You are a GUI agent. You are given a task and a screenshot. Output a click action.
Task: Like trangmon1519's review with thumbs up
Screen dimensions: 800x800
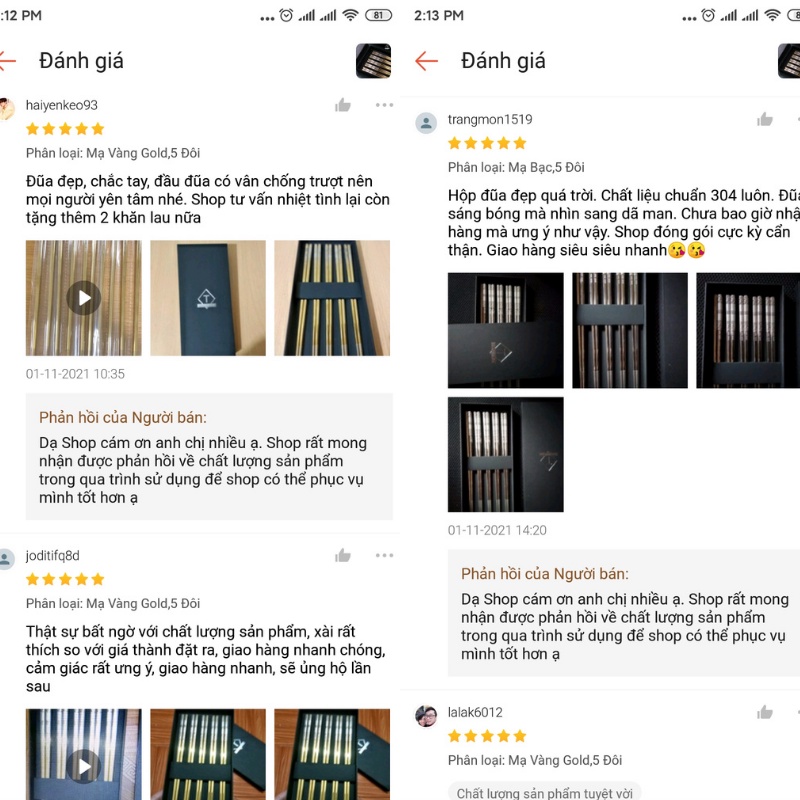(765, 119)
